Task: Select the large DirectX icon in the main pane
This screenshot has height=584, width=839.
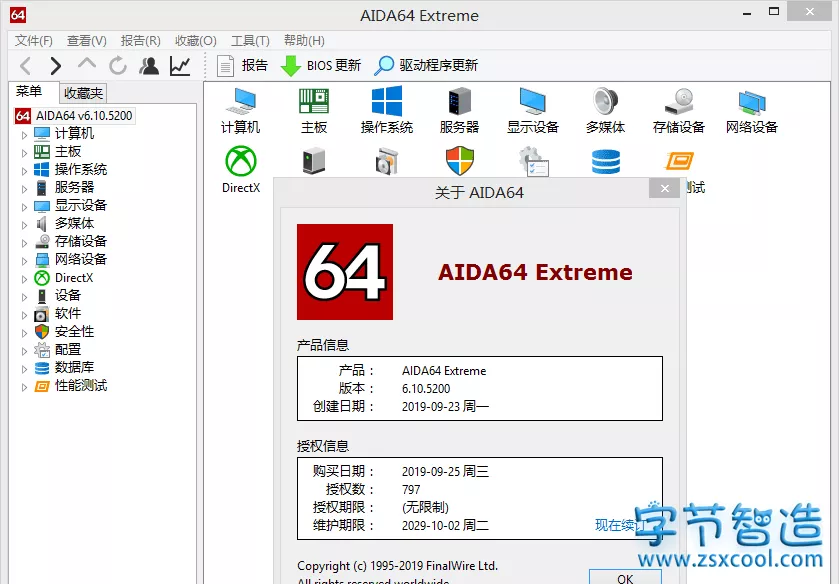Action: (241, 170)
